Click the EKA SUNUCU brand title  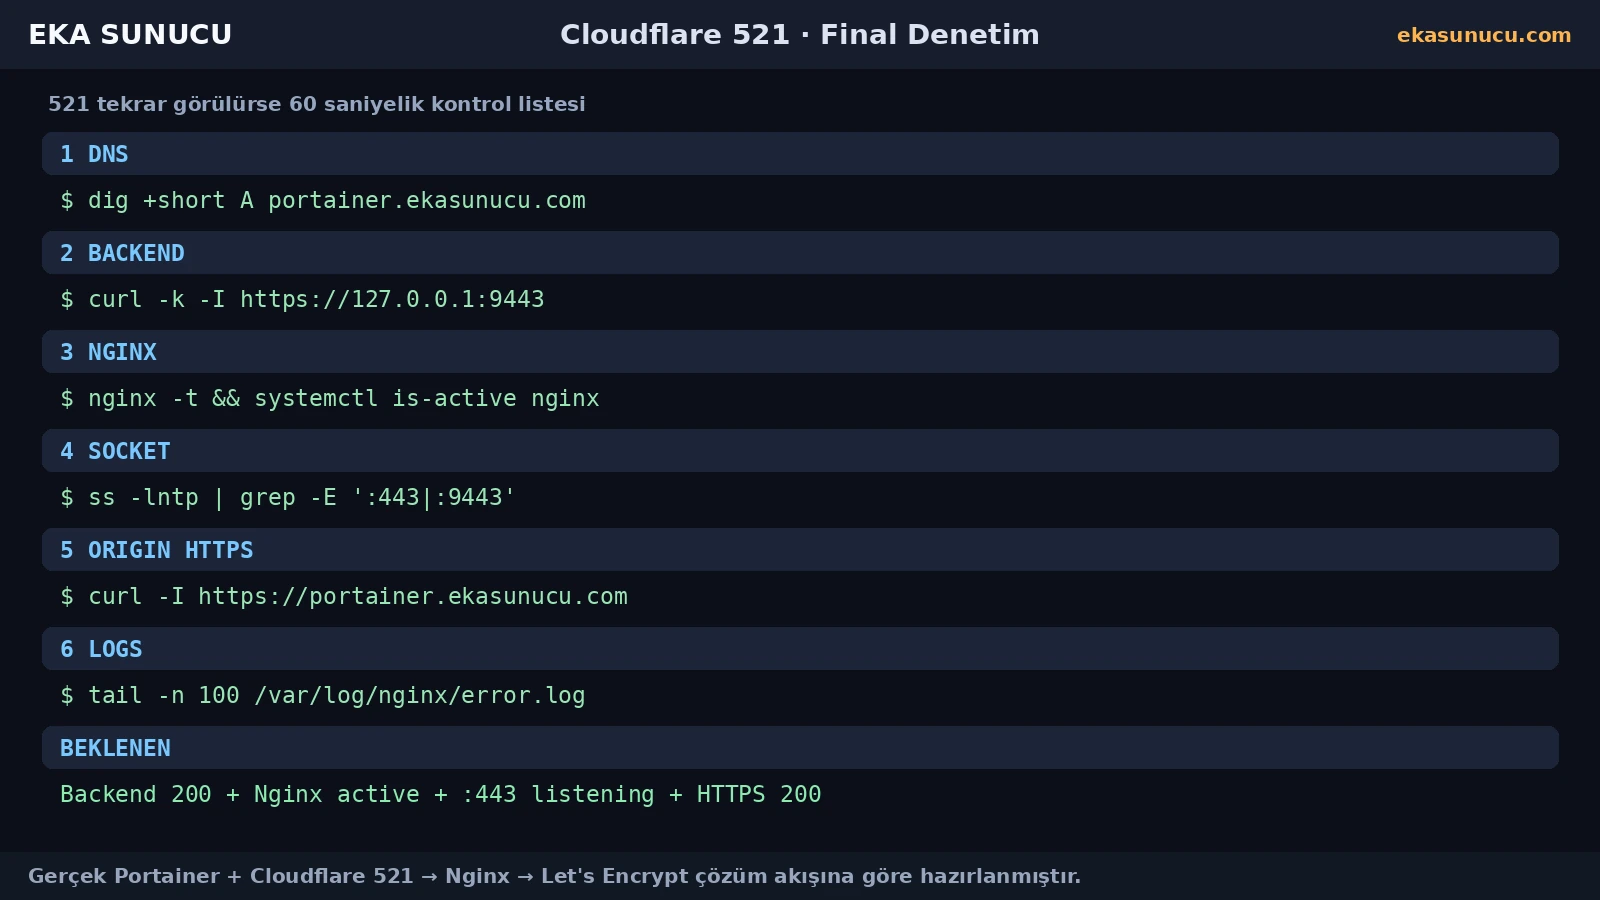(130, 35)
